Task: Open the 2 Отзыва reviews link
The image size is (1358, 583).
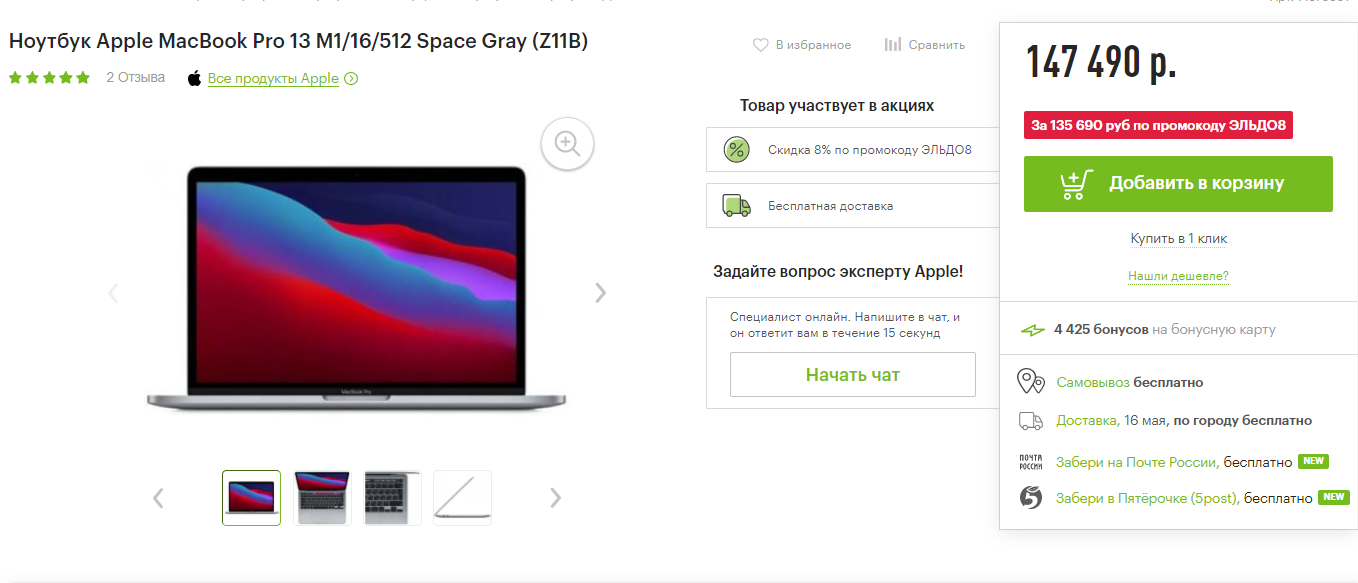Action: [x=136, y=77]
